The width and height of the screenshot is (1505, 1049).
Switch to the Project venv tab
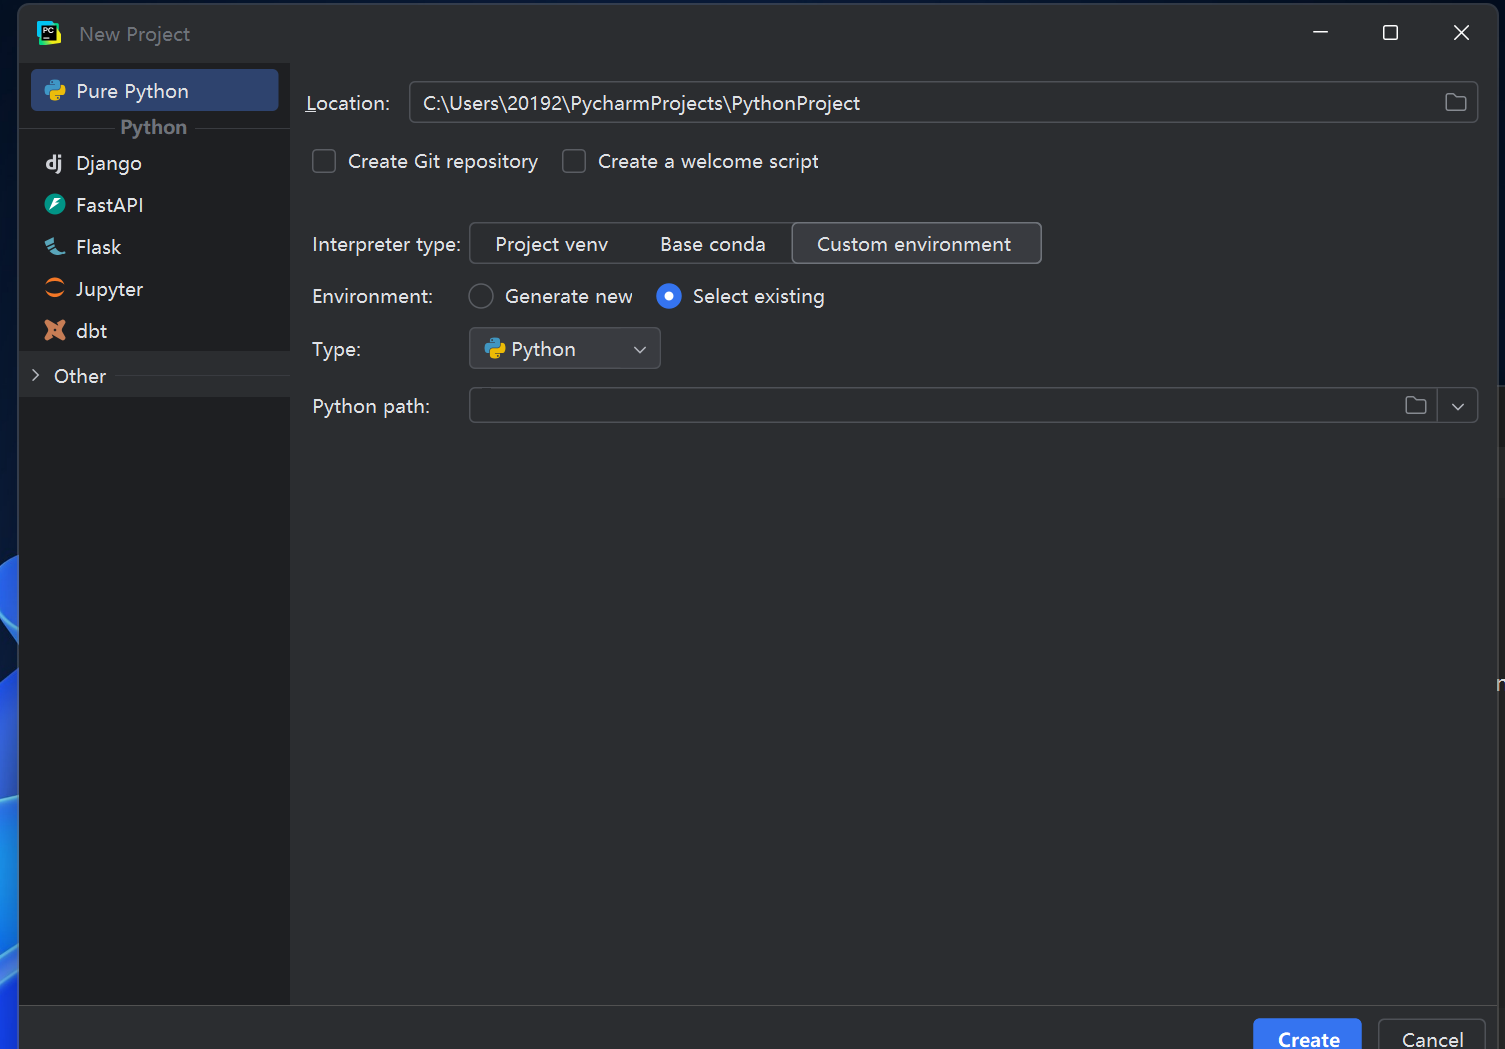(552, 243)
